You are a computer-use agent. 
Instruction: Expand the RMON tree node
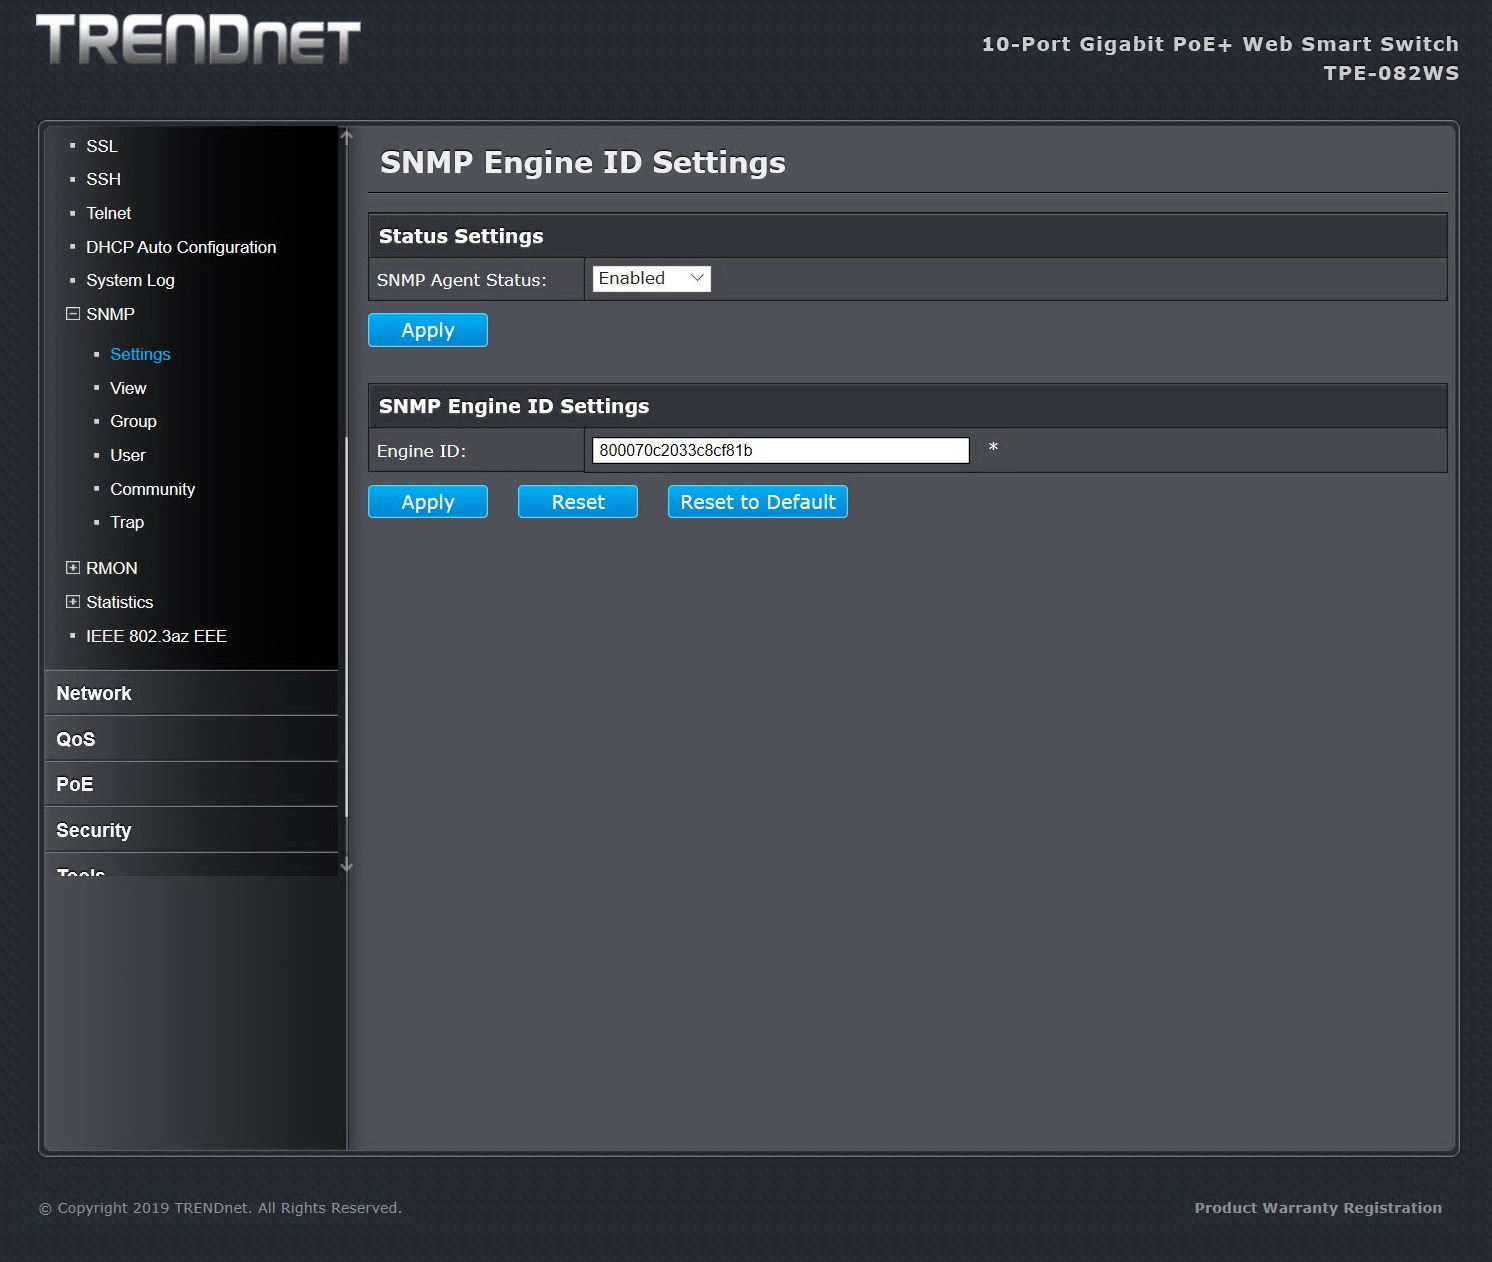pos(72,568)
